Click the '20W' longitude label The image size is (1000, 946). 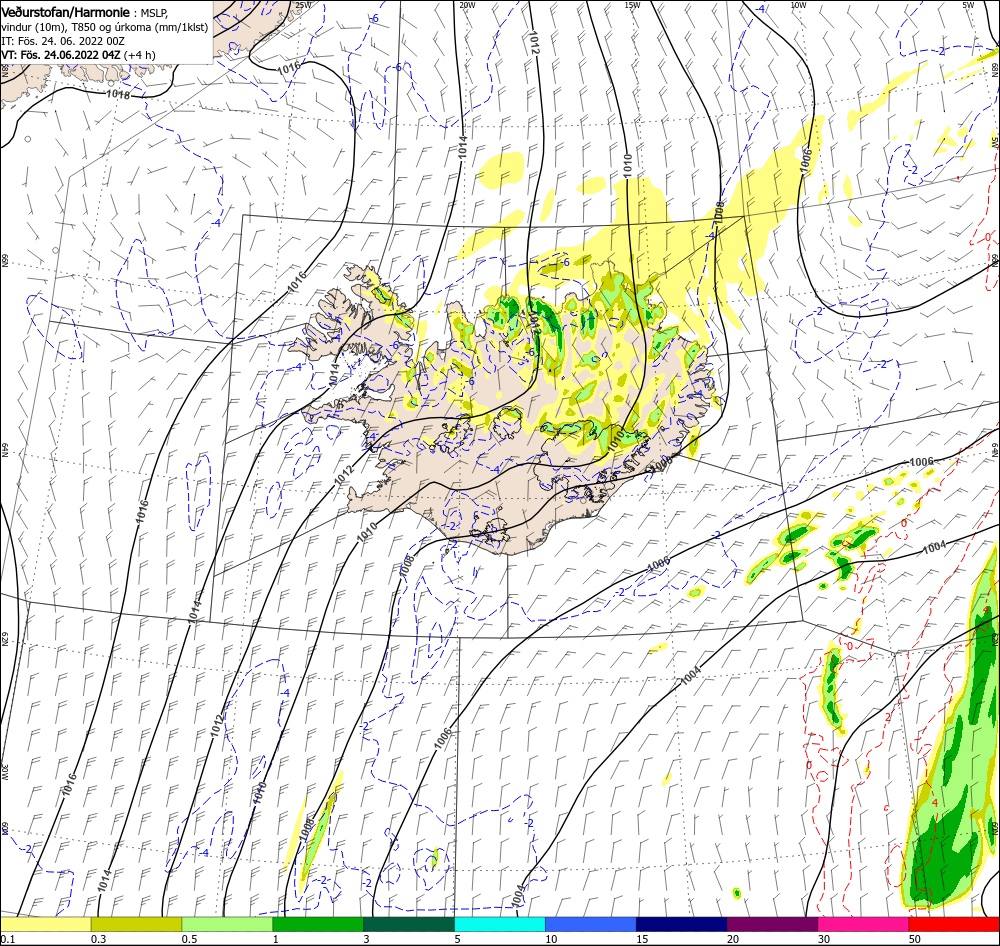pos(467,5)
